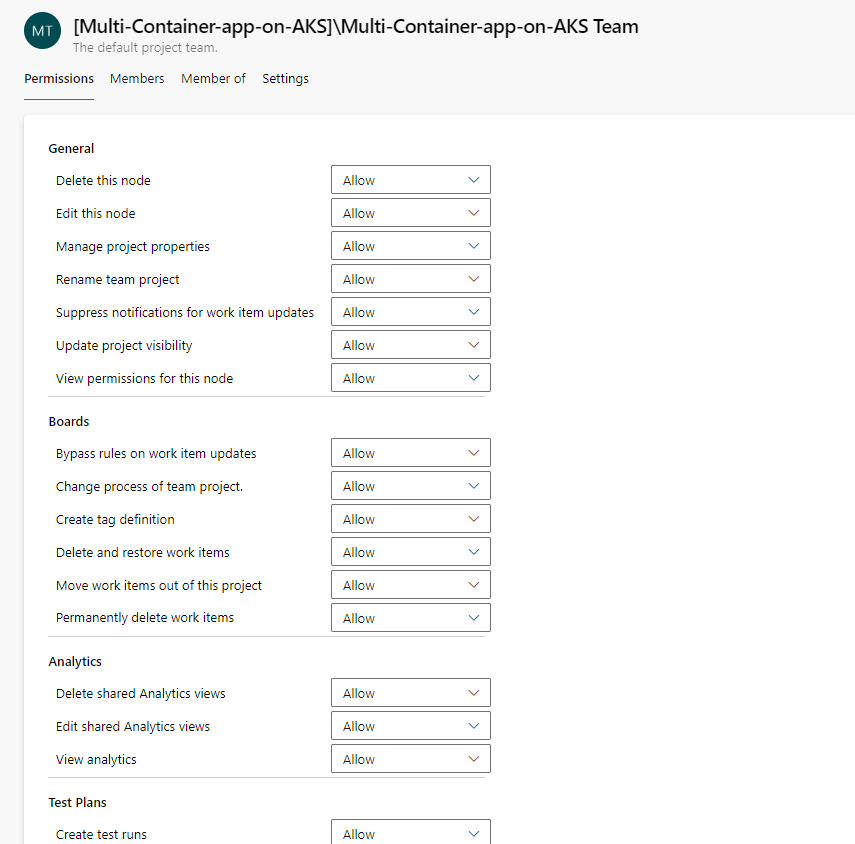855x844 pixels.
Task: Open the Member of tab
Action: point(213,79)
